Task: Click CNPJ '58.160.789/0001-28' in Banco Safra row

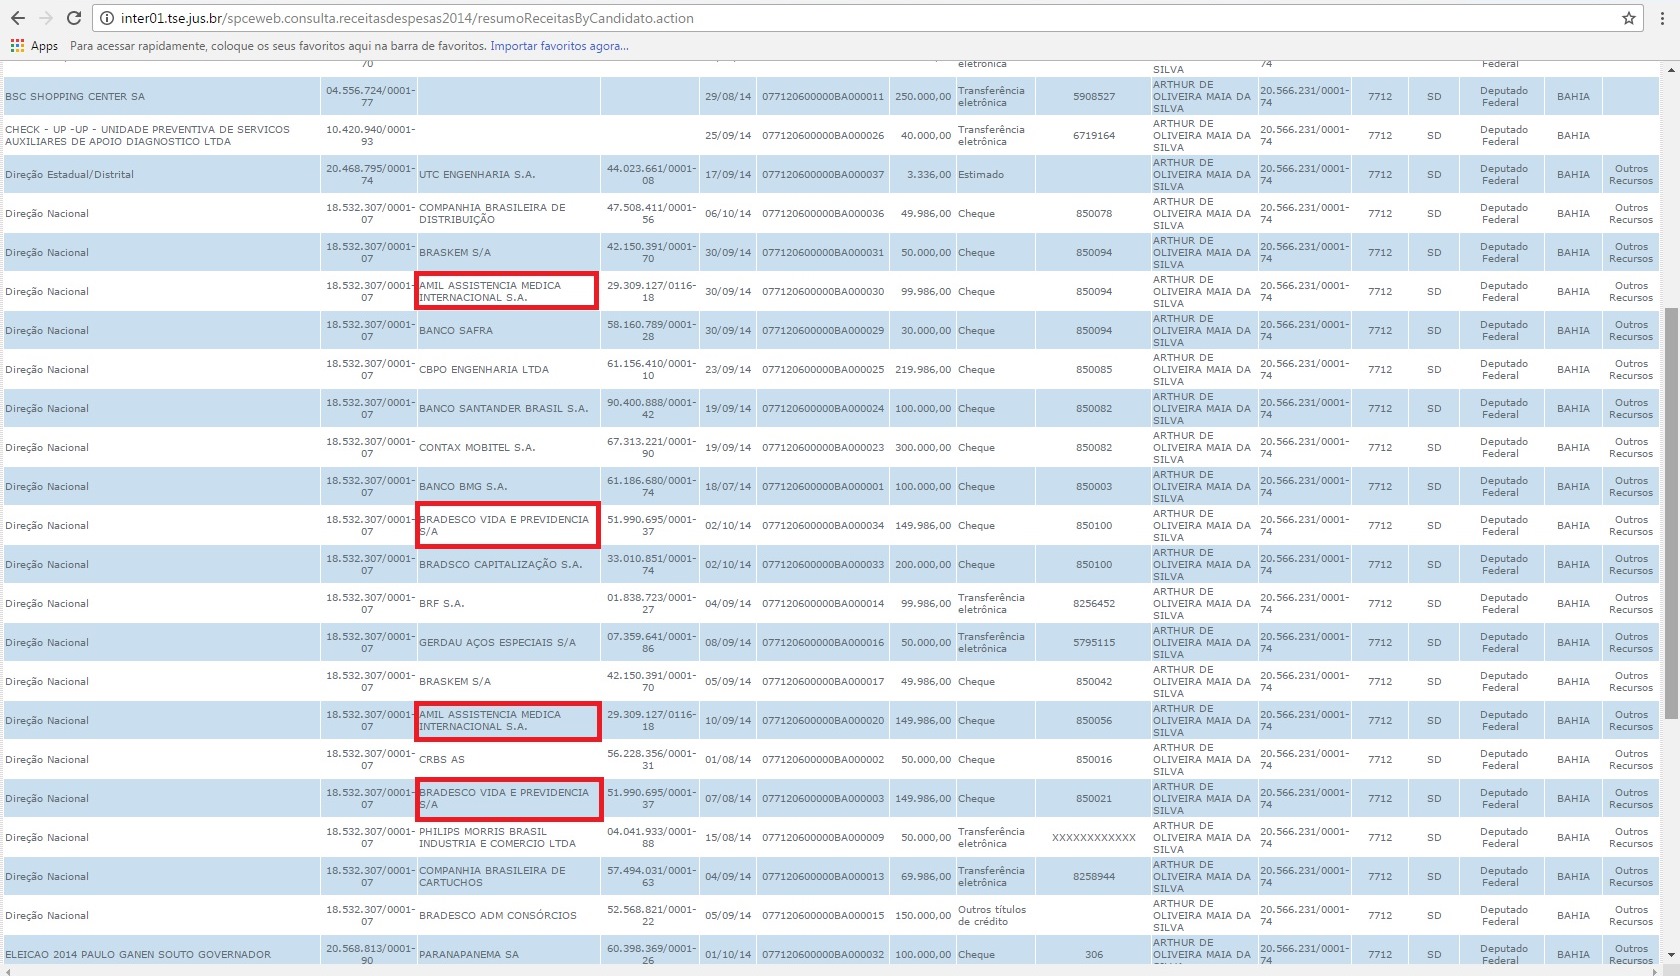Action: 650,331
